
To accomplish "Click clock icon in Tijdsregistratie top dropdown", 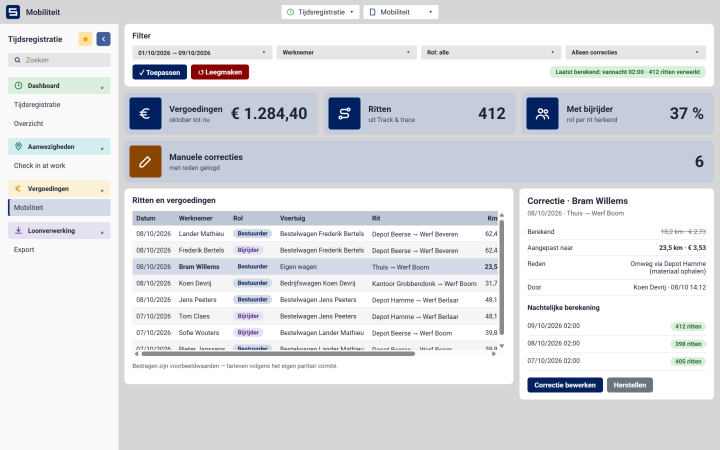I will coord(290,12).
